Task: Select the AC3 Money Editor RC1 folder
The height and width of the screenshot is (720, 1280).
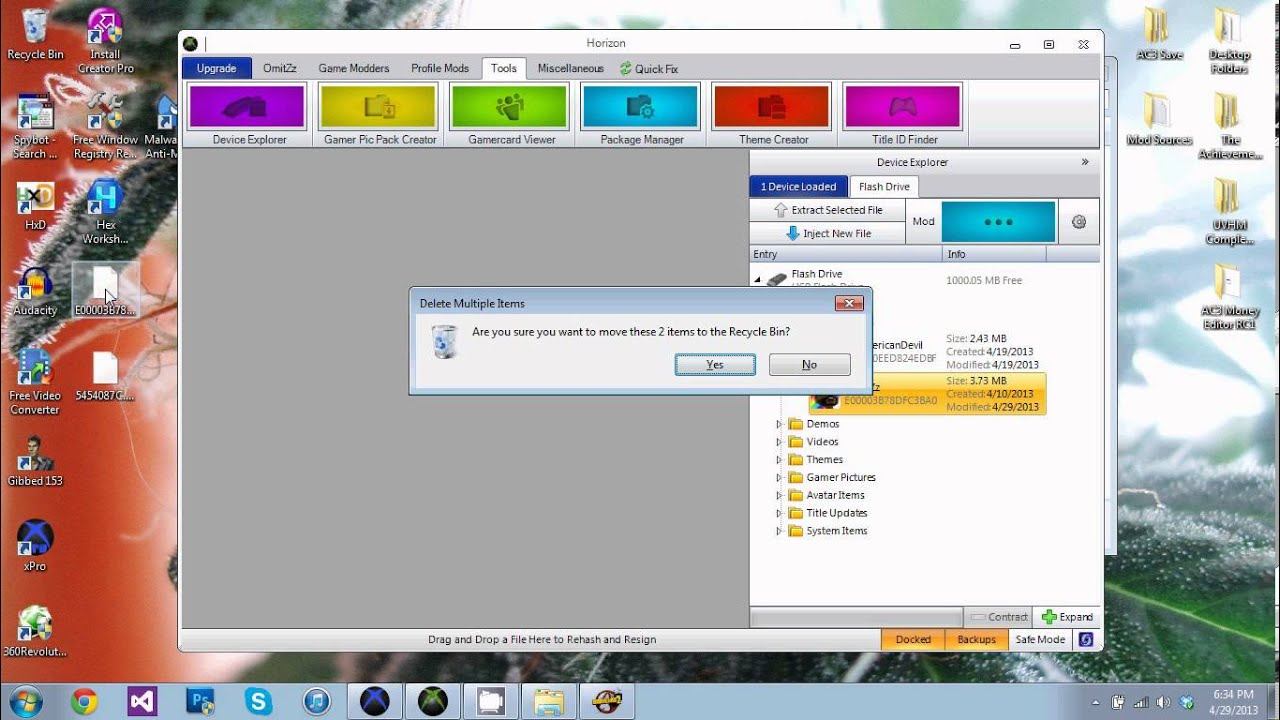Action: coord(1229,298)
